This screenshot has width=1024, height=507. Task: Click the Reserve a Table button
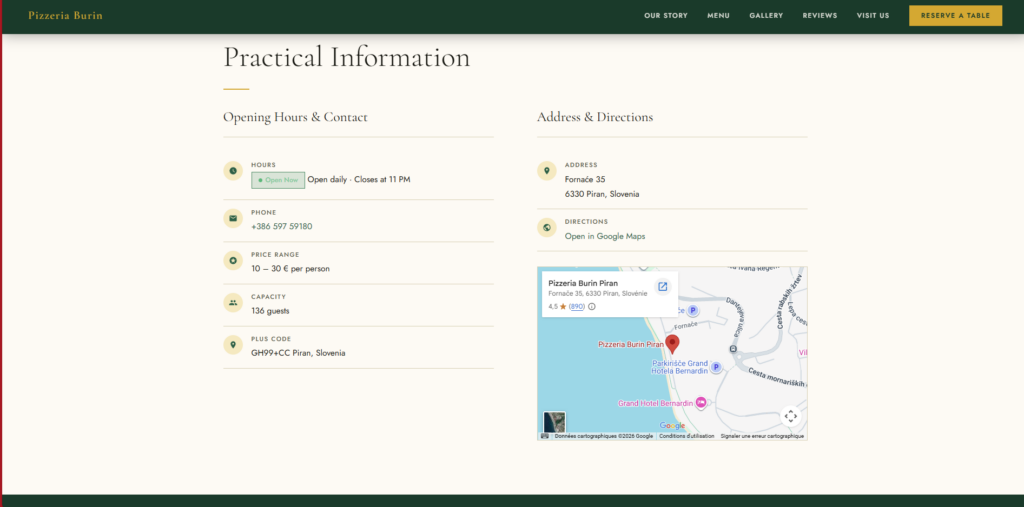tap(955, 16)
